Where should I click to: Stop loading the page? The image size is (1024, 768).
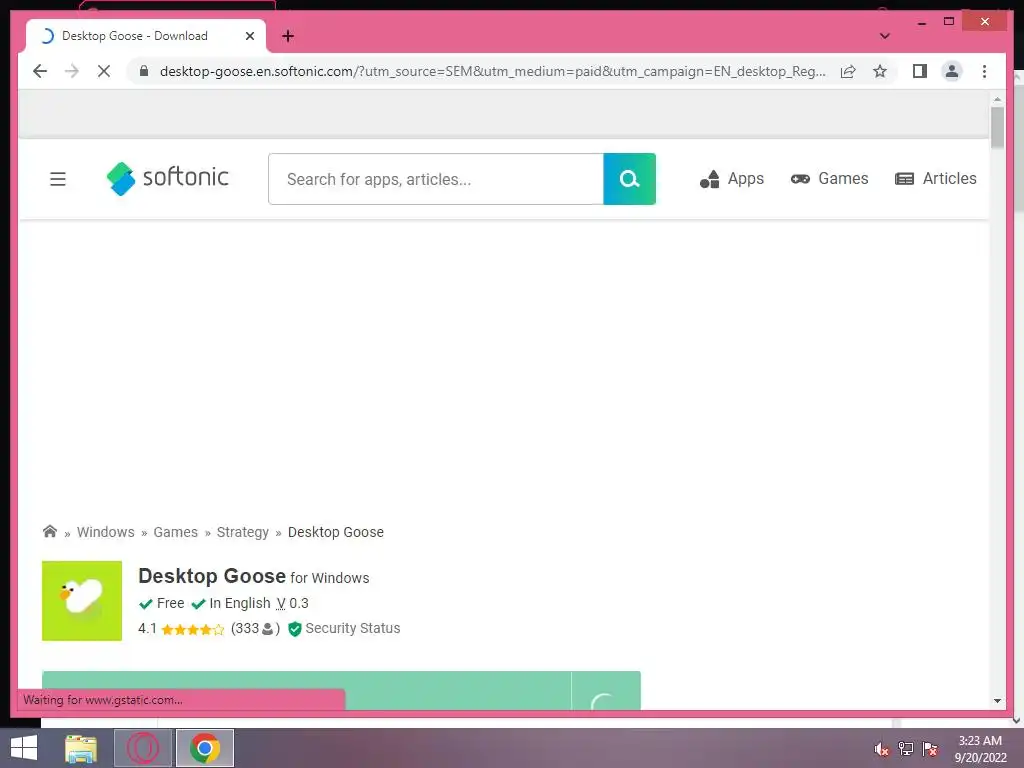(104, 71)
